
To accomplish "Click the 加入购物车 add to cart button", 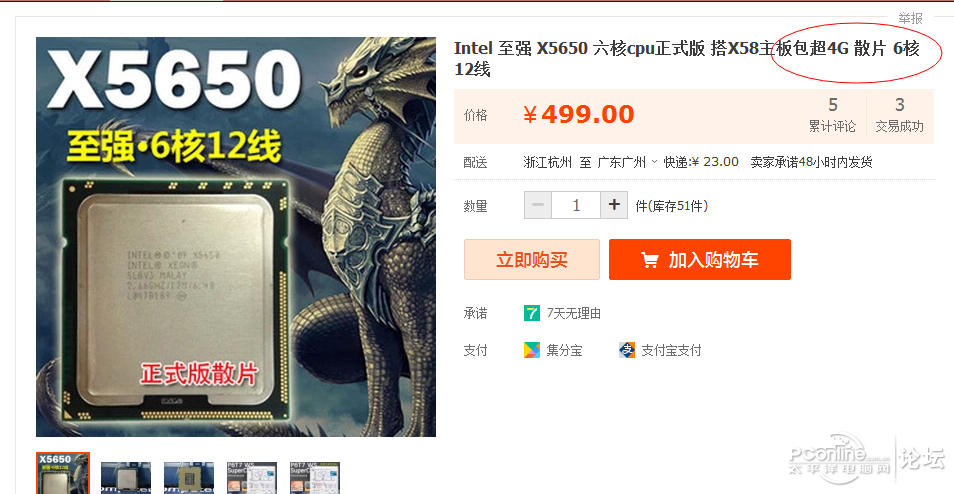I will (700, 260).
